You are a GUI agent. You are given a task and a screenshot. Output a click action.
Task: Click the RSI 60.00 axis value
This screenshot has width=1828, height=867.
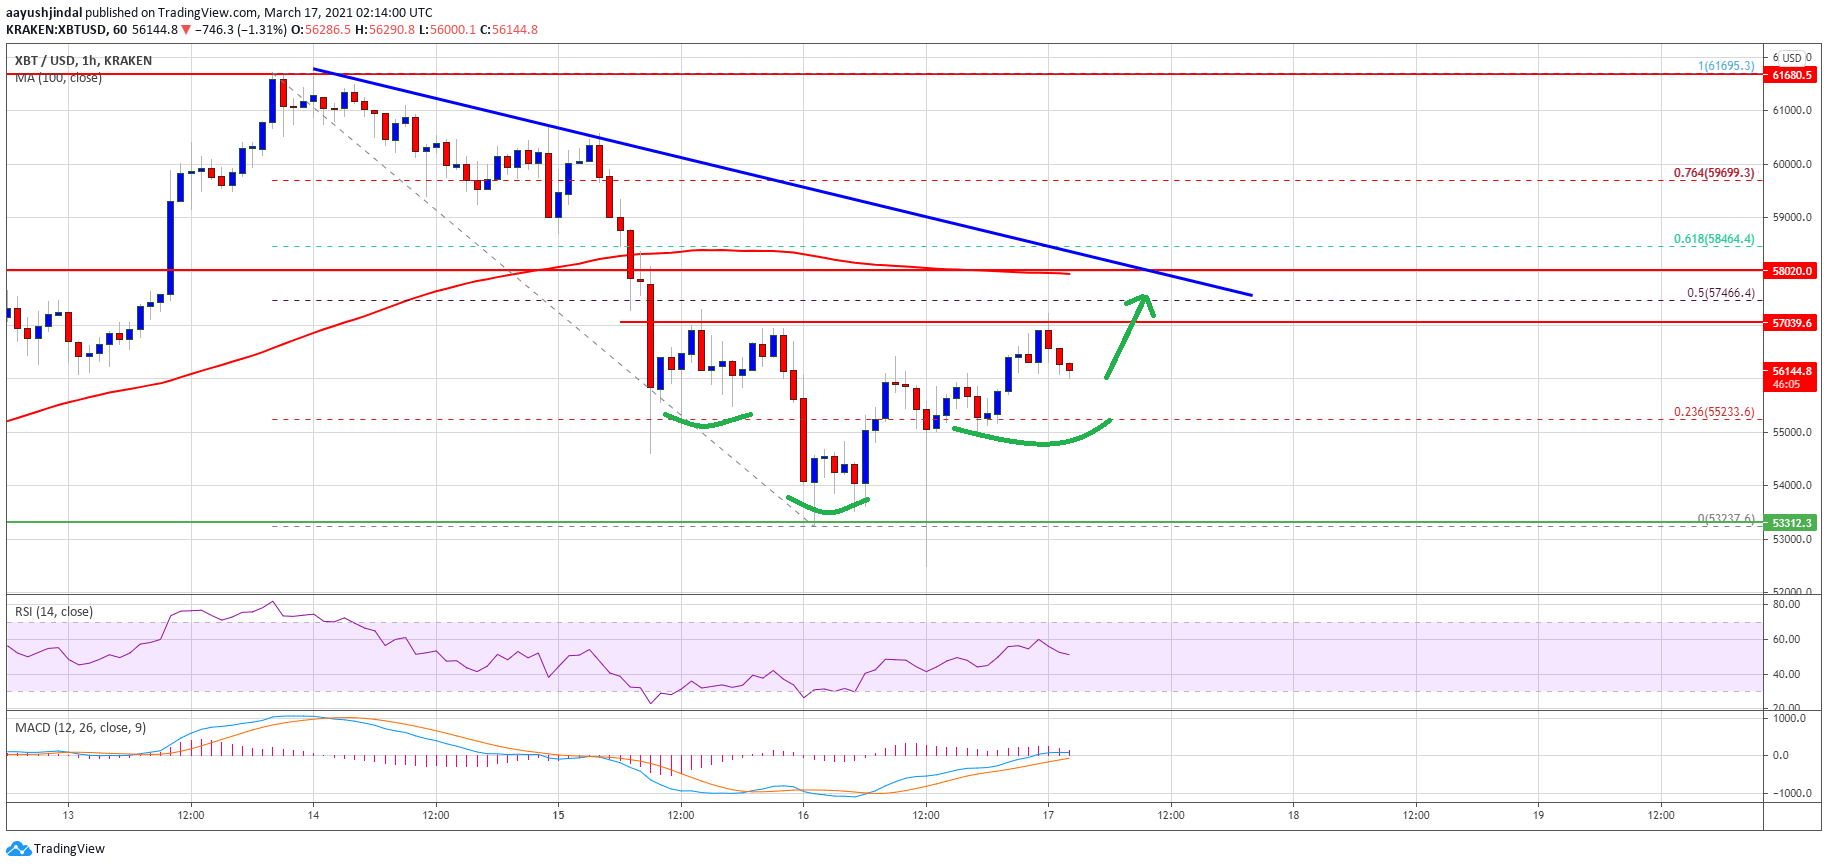[1786, 640]
